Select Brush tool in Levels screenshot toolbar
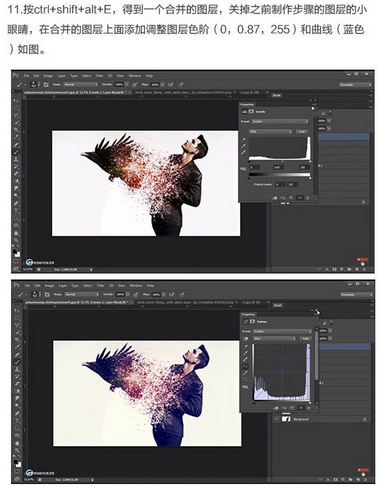Image resolution: width=381 pixels, height=486 pixels. (16, 152)
